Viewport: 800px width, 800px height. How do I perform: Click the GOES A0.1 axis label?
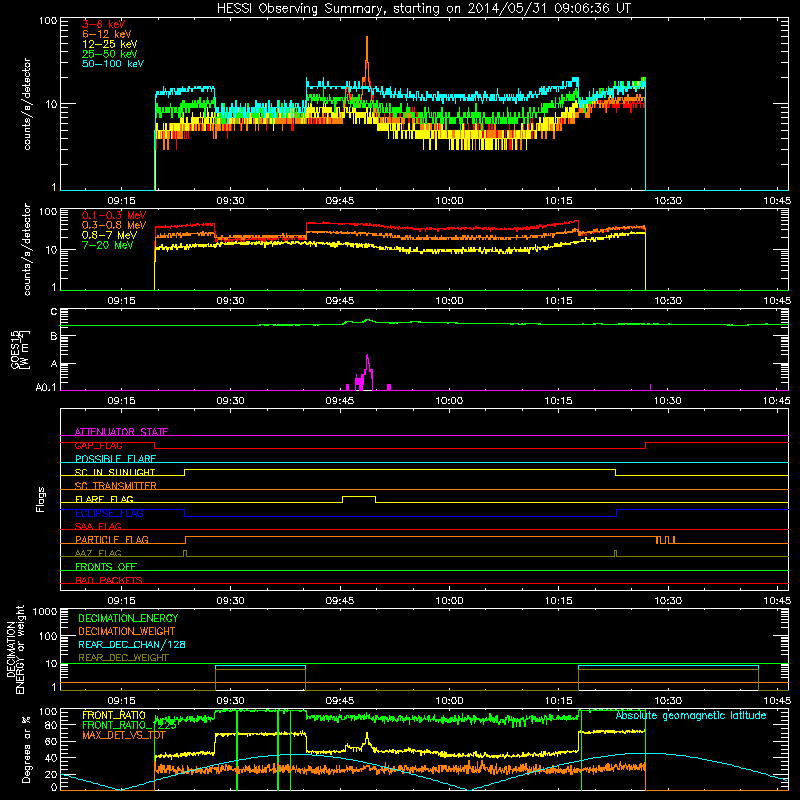pyautogui.click(x=46, y=388)
